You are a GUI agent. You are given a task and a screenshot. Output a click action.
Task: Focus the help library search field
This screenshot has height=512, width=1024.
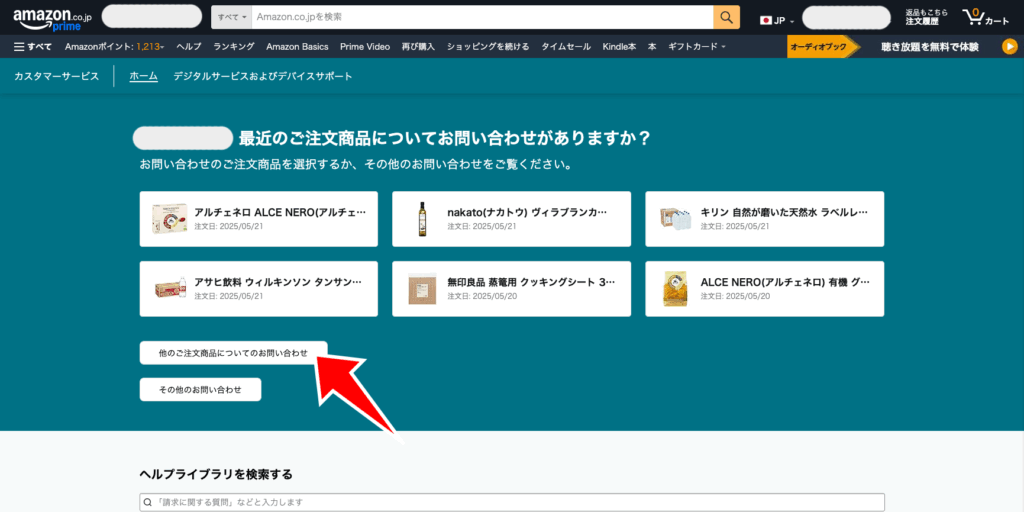[x=512, y=502]
